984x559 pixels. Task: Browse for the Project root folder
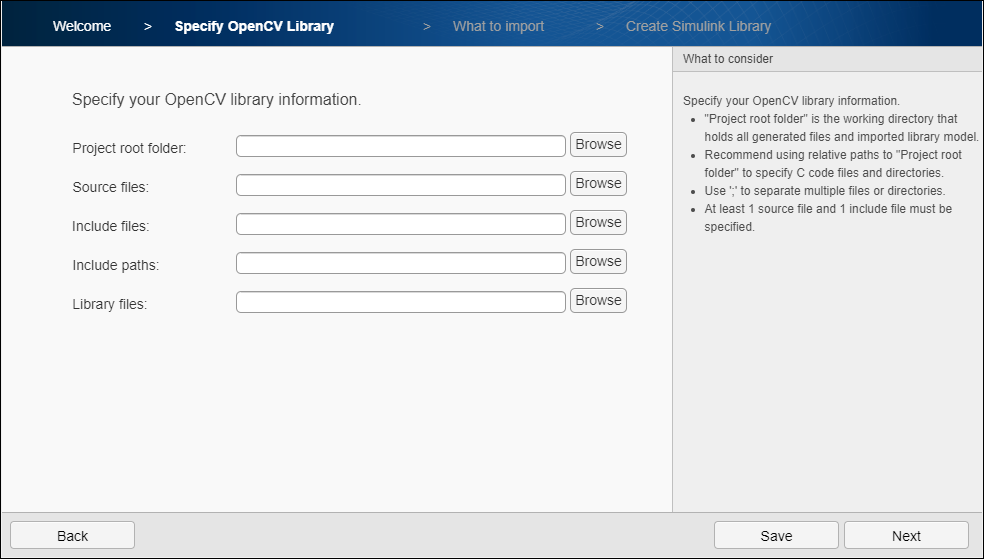598,145
